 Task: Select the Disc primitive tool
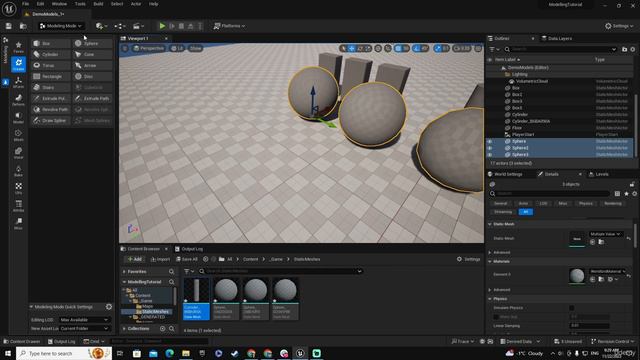coord(93,76)
